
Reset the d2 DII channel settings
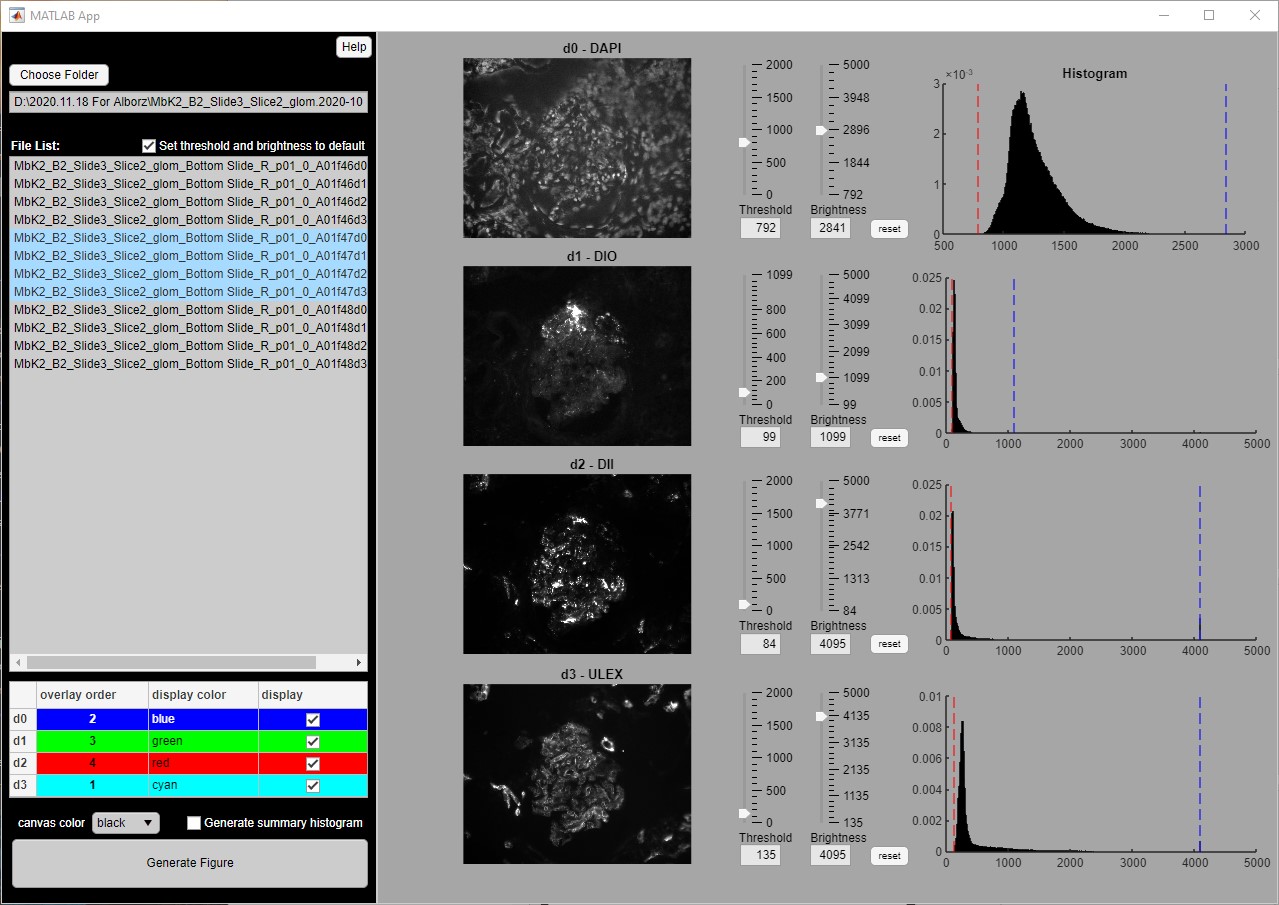[889, 644]
